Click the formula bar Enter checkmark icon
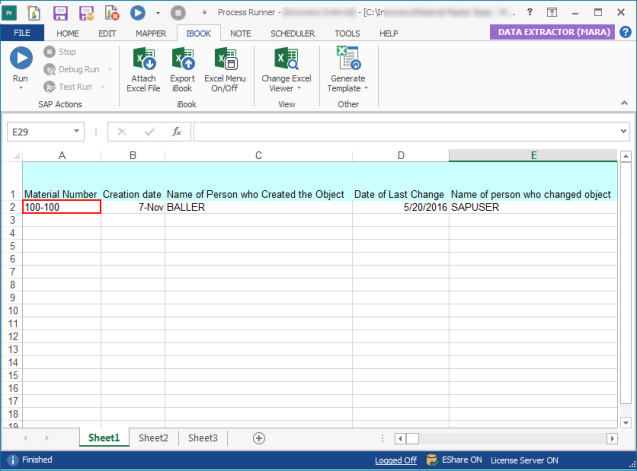 click(x=150, y=132)
